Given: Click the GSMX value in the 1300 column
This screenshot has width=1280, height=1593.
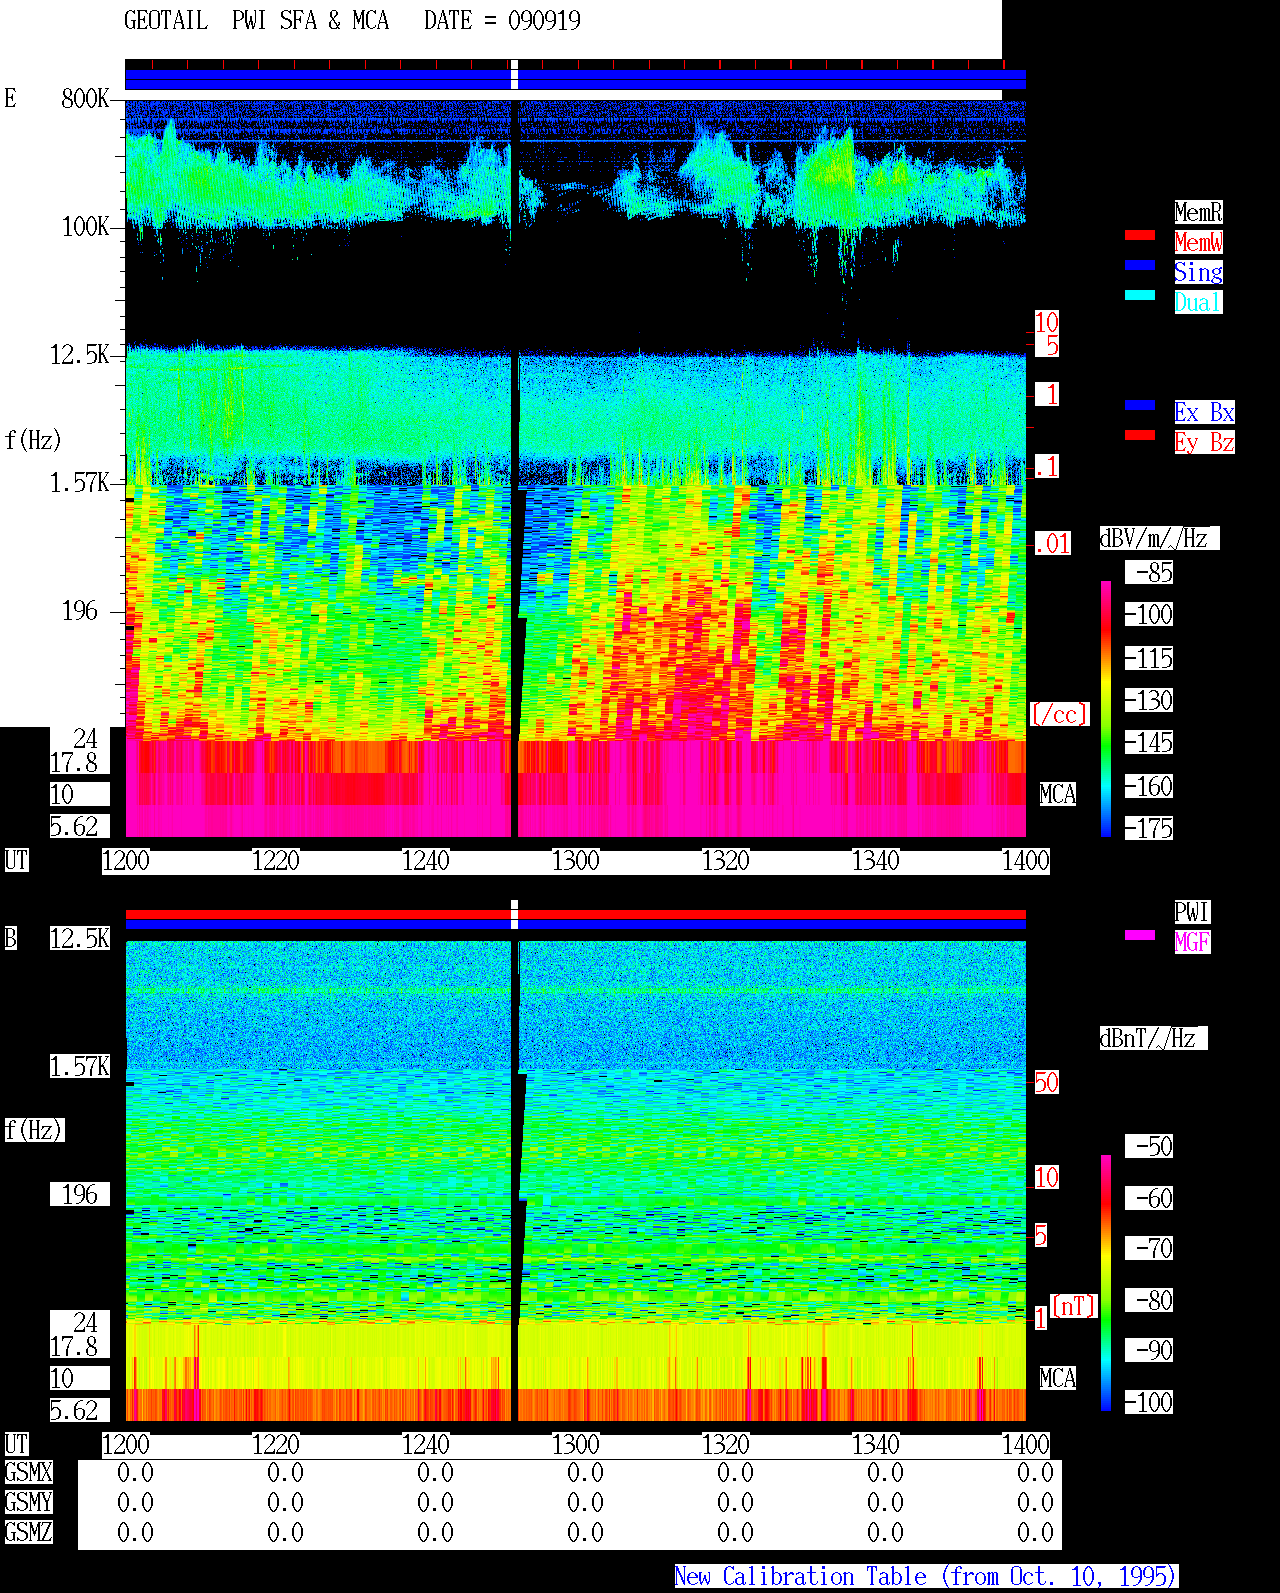Looking at the screenshot, I should [x=585, y=1472].
